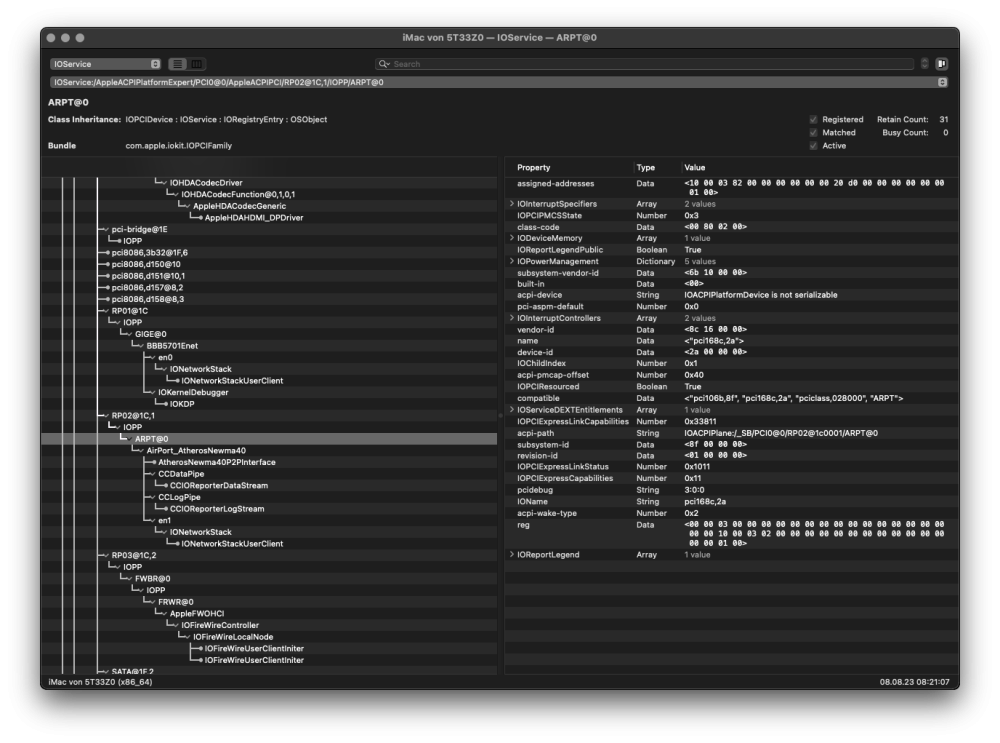Expand the IODeviceMemory property
This screenshot has height=743, width=1000.
coord(511,238)
